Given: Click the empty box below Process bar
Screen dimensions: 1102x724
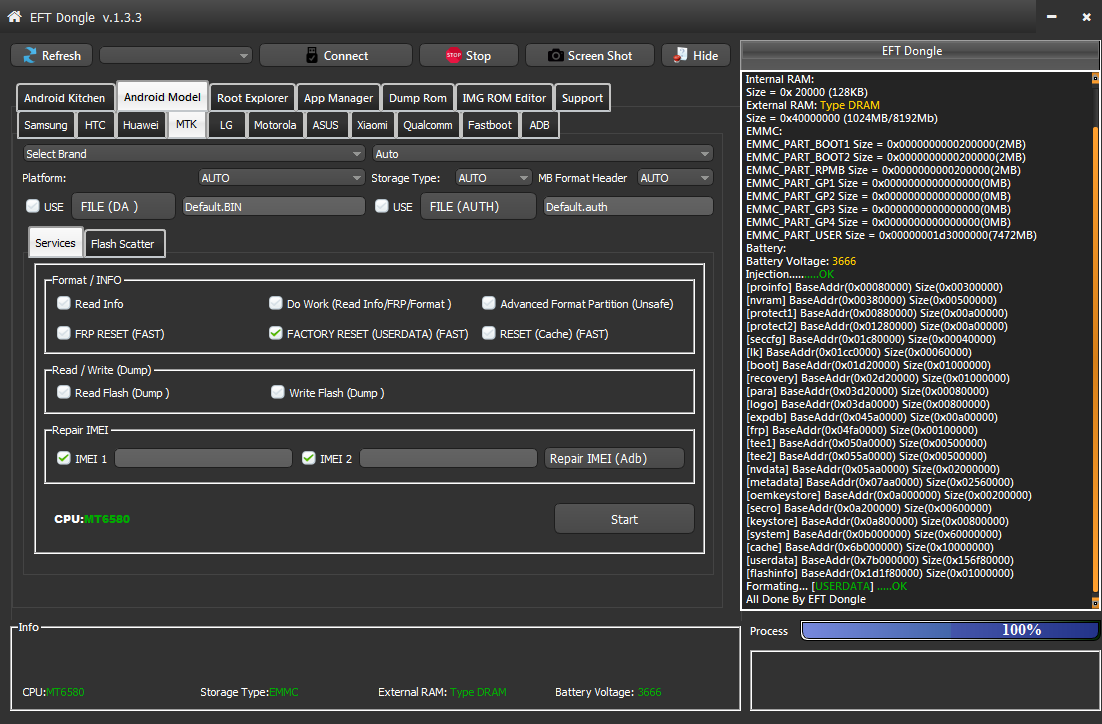Looking at the screenshot, I should click(x=925, y=680).
